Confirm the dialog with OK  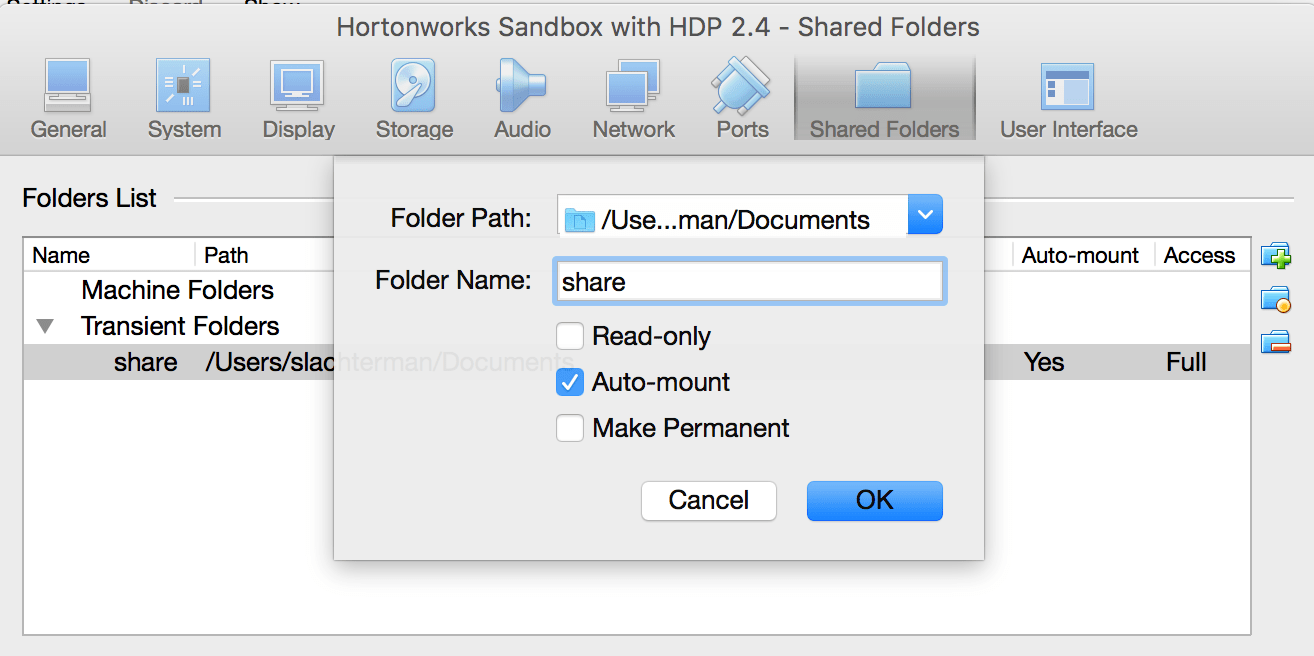(x=874, y=500)
